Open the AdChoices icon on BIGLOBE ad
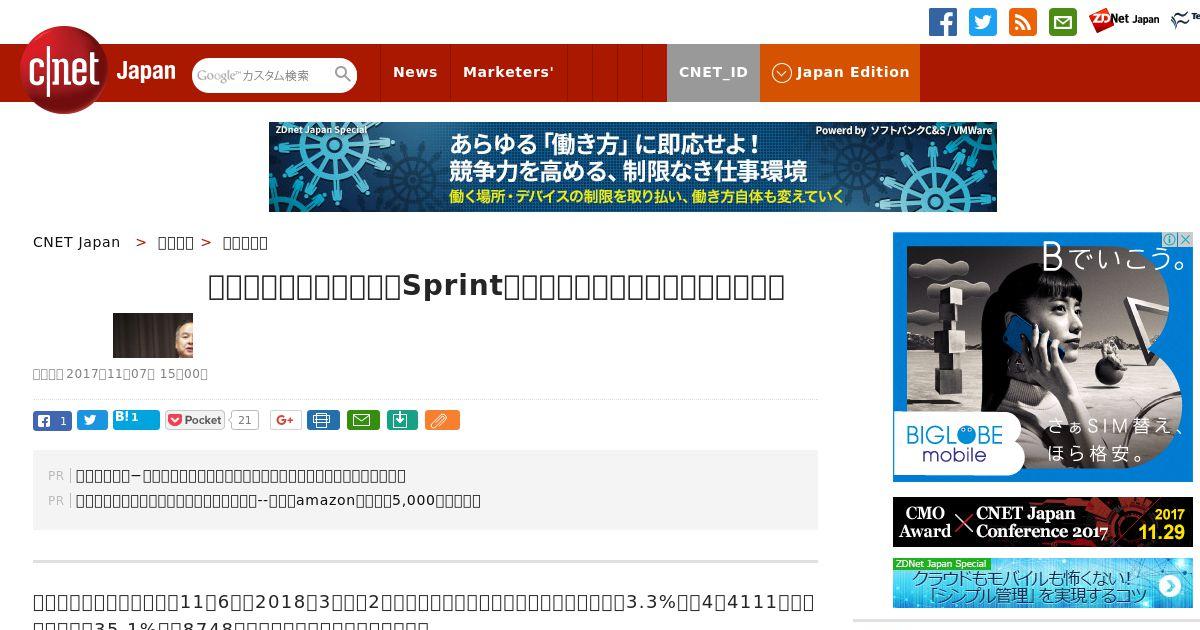The width and height of the screenshot is (1200, 630). (x=1169, y=240)
